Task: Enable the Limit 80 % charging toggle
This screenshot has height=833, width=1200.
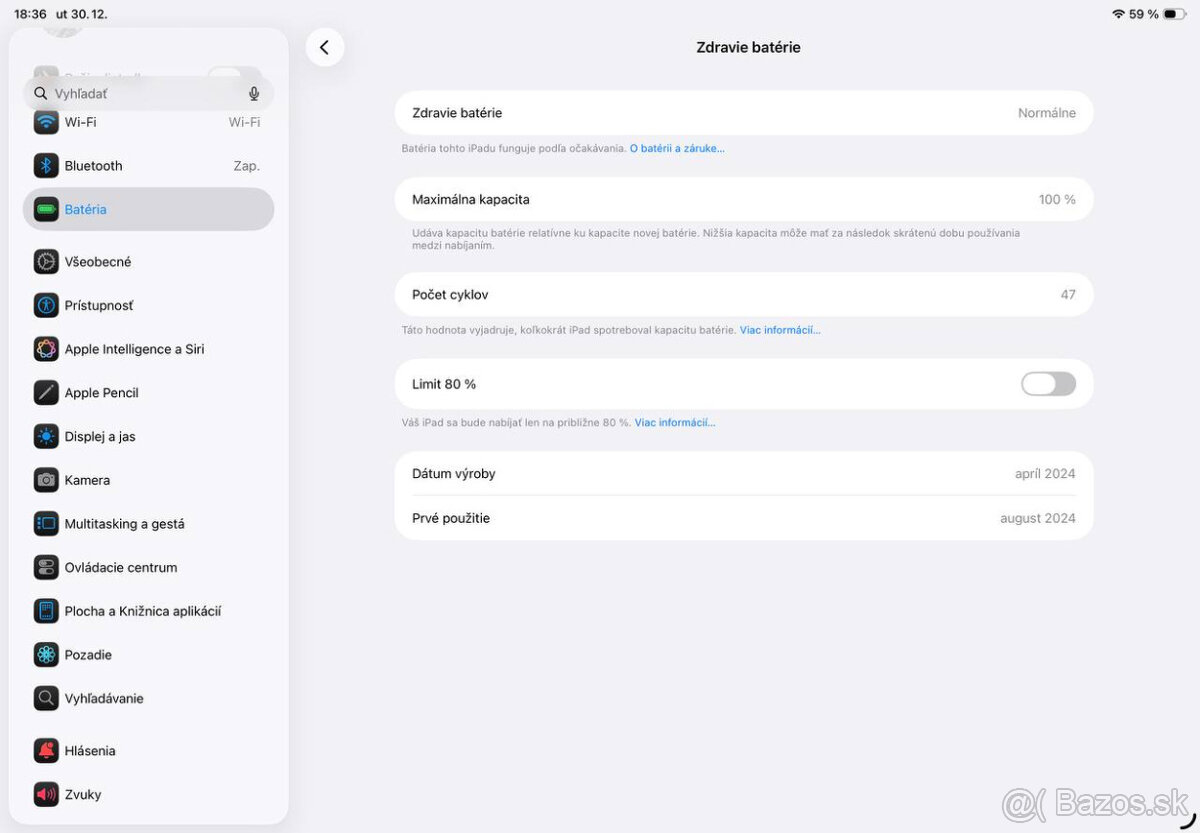Action: [x=1047, y=383]
